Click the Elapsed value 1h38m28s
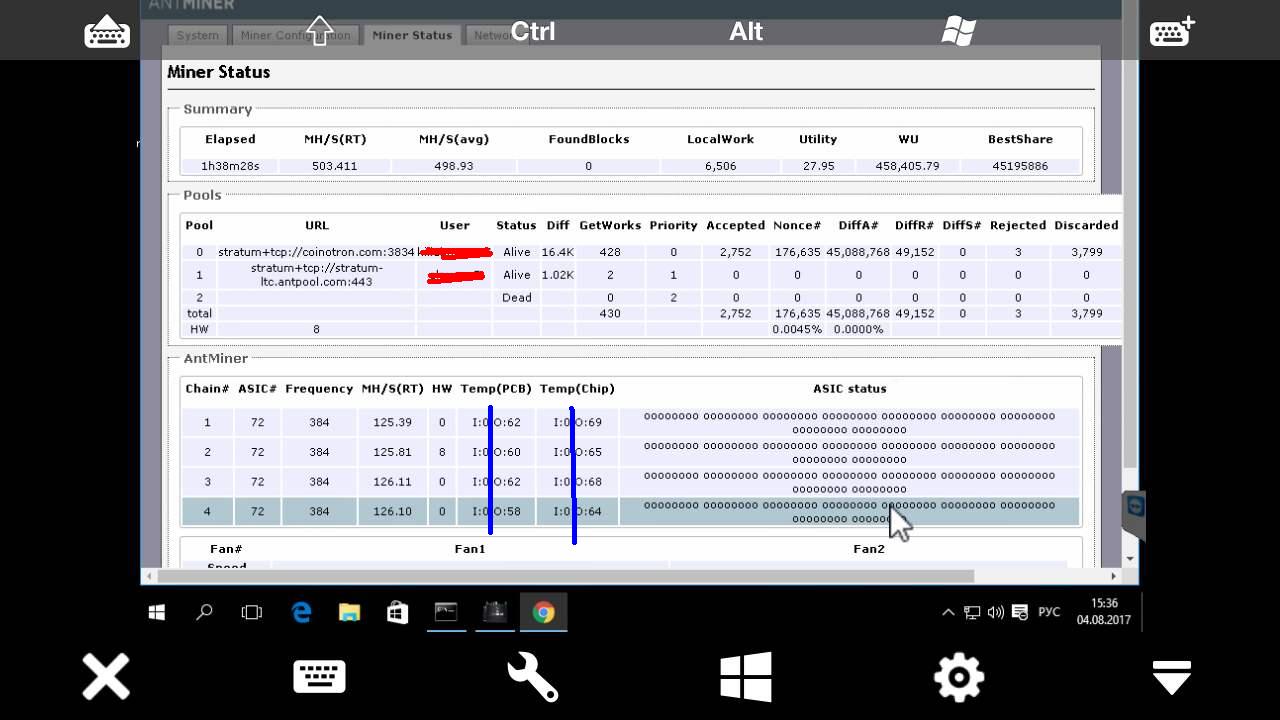 tap(230, 166)
